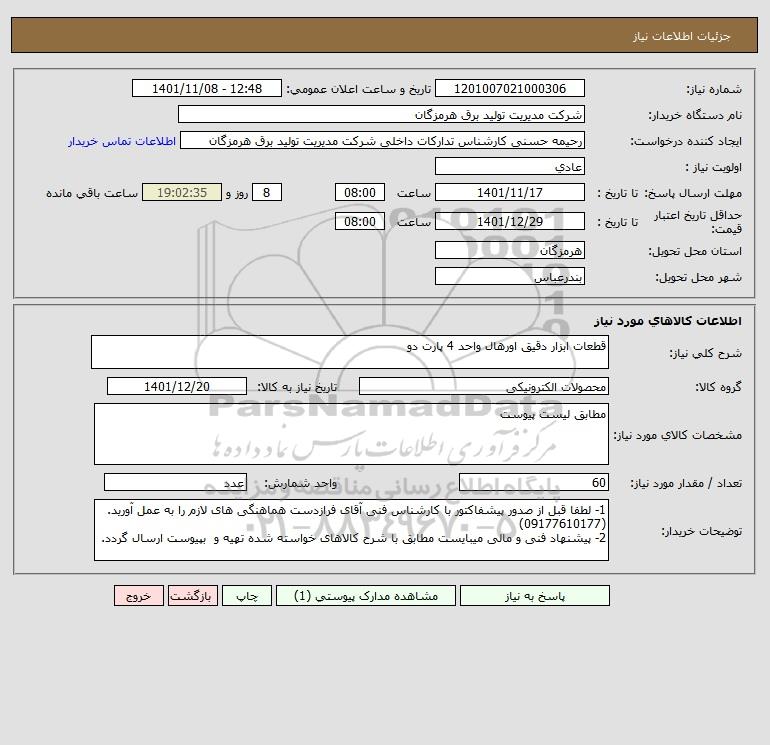
Task: Select the need number field 1201007021000306
Action: [x=510, y=88]
